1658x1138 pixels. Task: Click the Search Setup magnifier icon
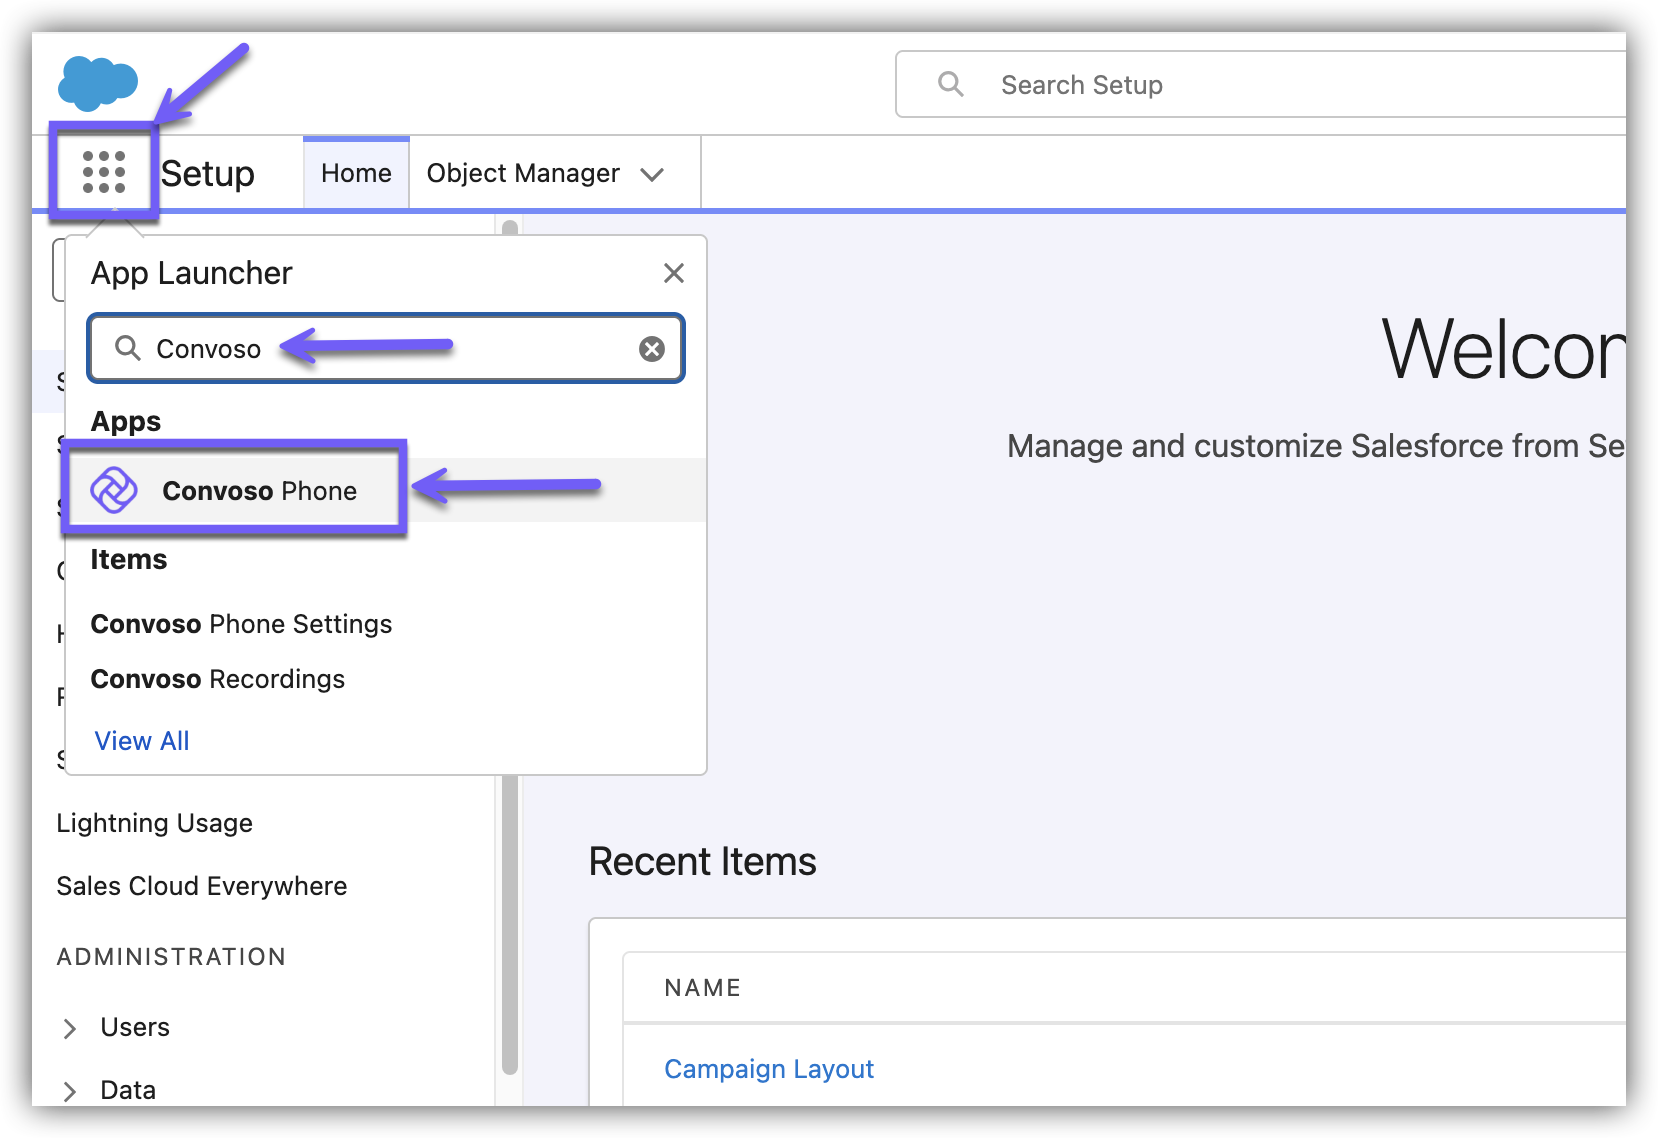950,85
